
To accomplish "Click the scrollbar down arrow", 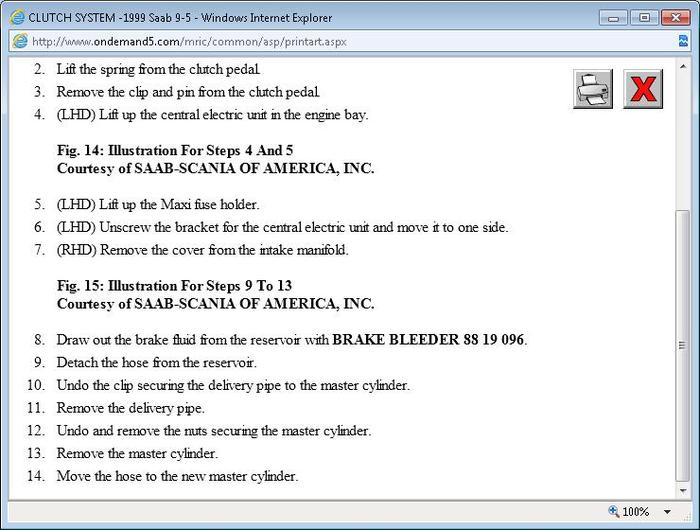I will pyautogui.click(x=683, y=491).
